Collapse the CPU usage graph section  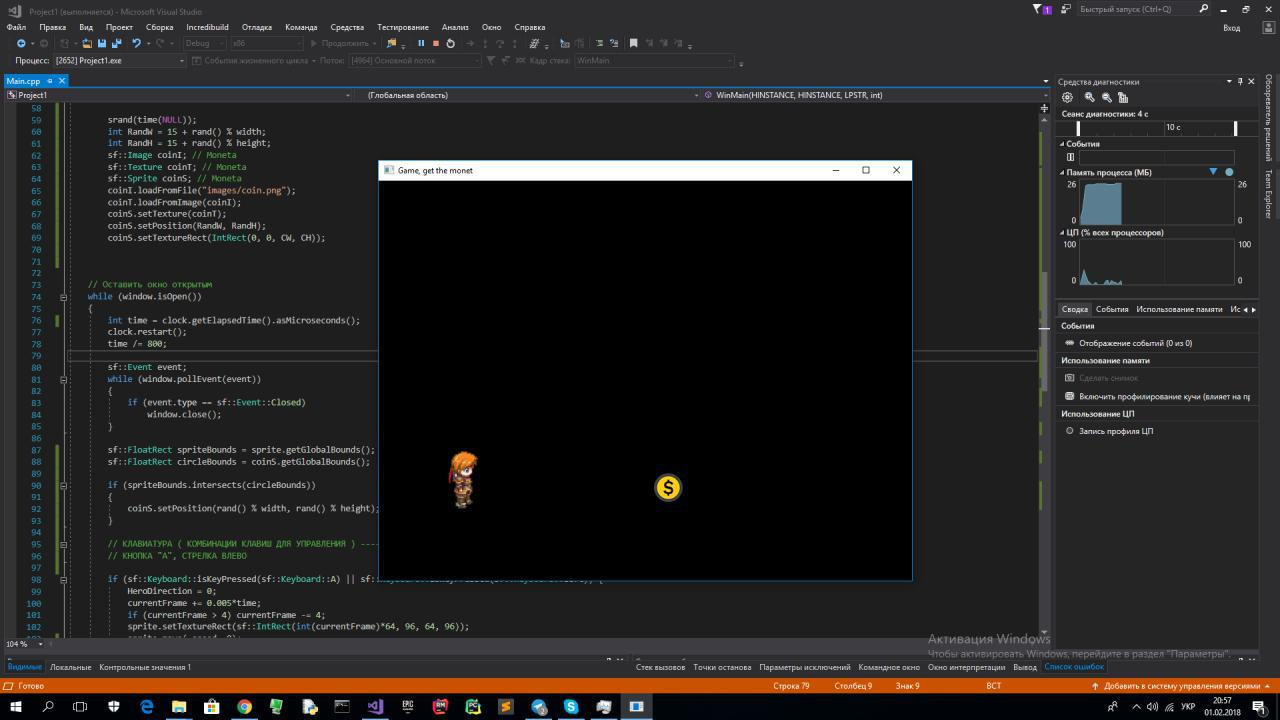pos(1062,233)
